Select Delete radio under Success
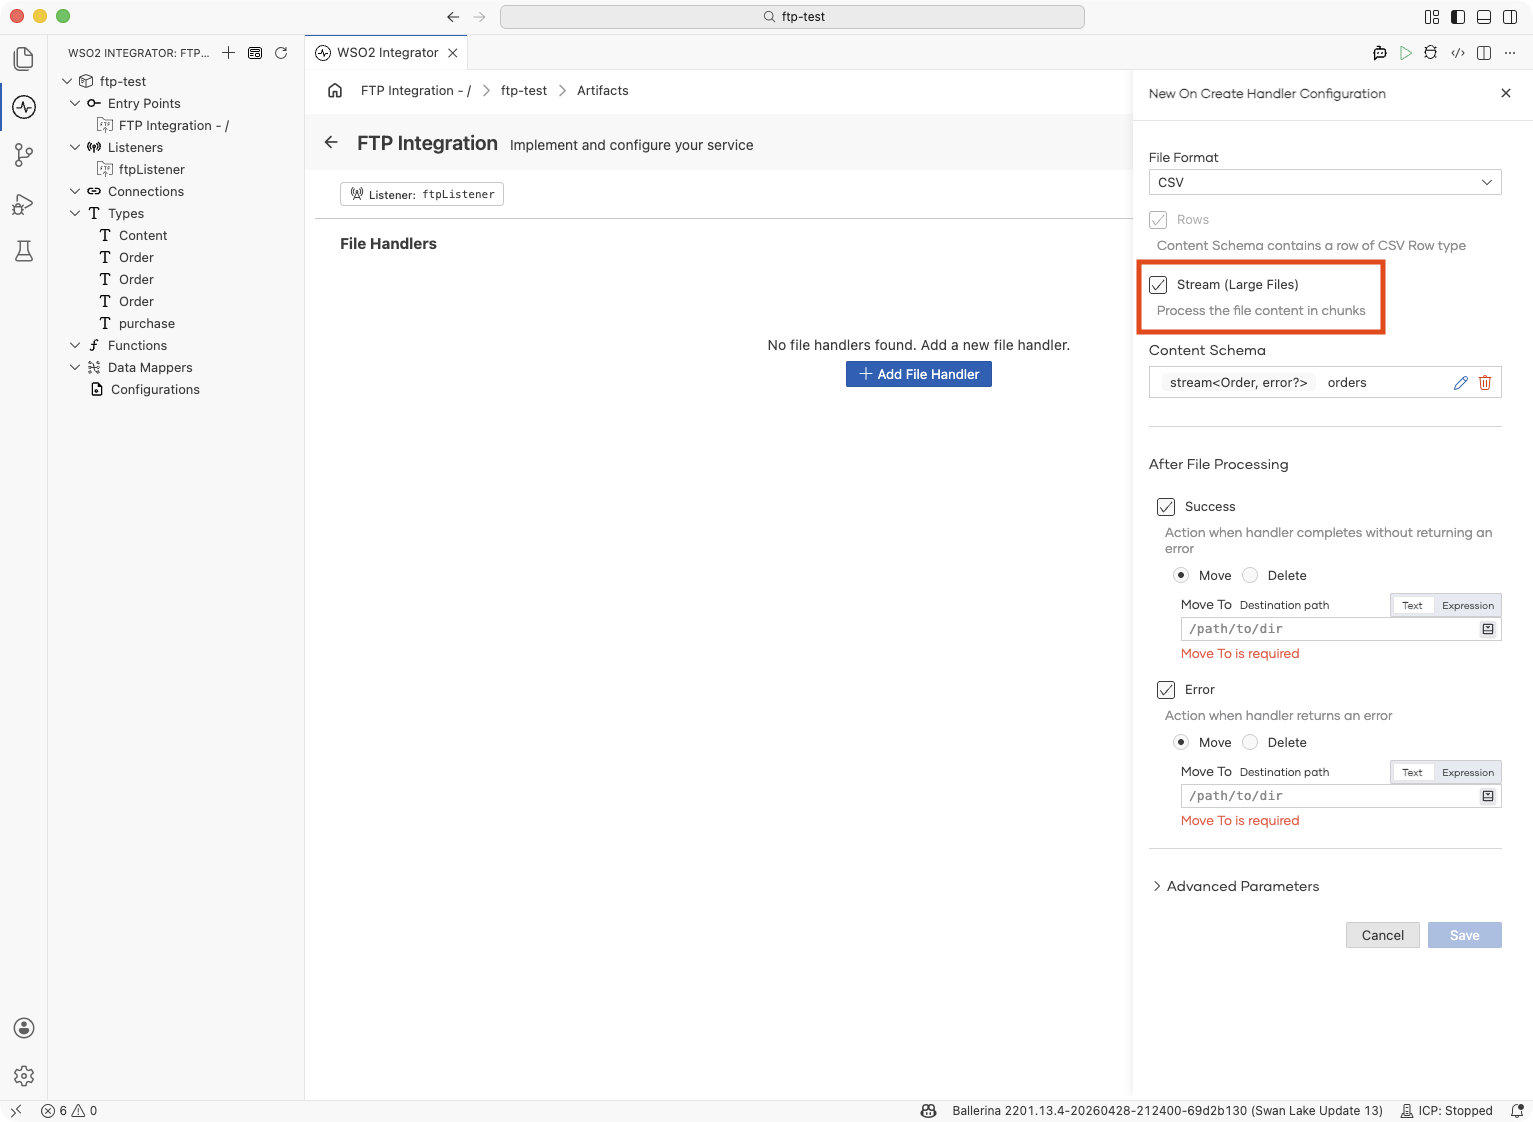 1250,575
